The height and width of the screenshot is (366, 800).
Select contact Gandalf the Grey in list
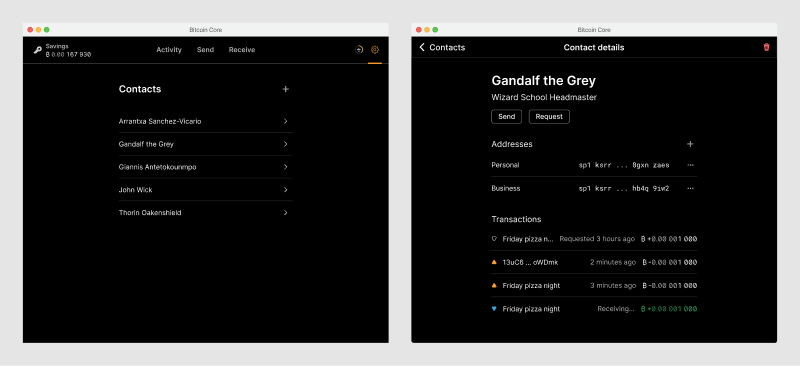[206, 144]
